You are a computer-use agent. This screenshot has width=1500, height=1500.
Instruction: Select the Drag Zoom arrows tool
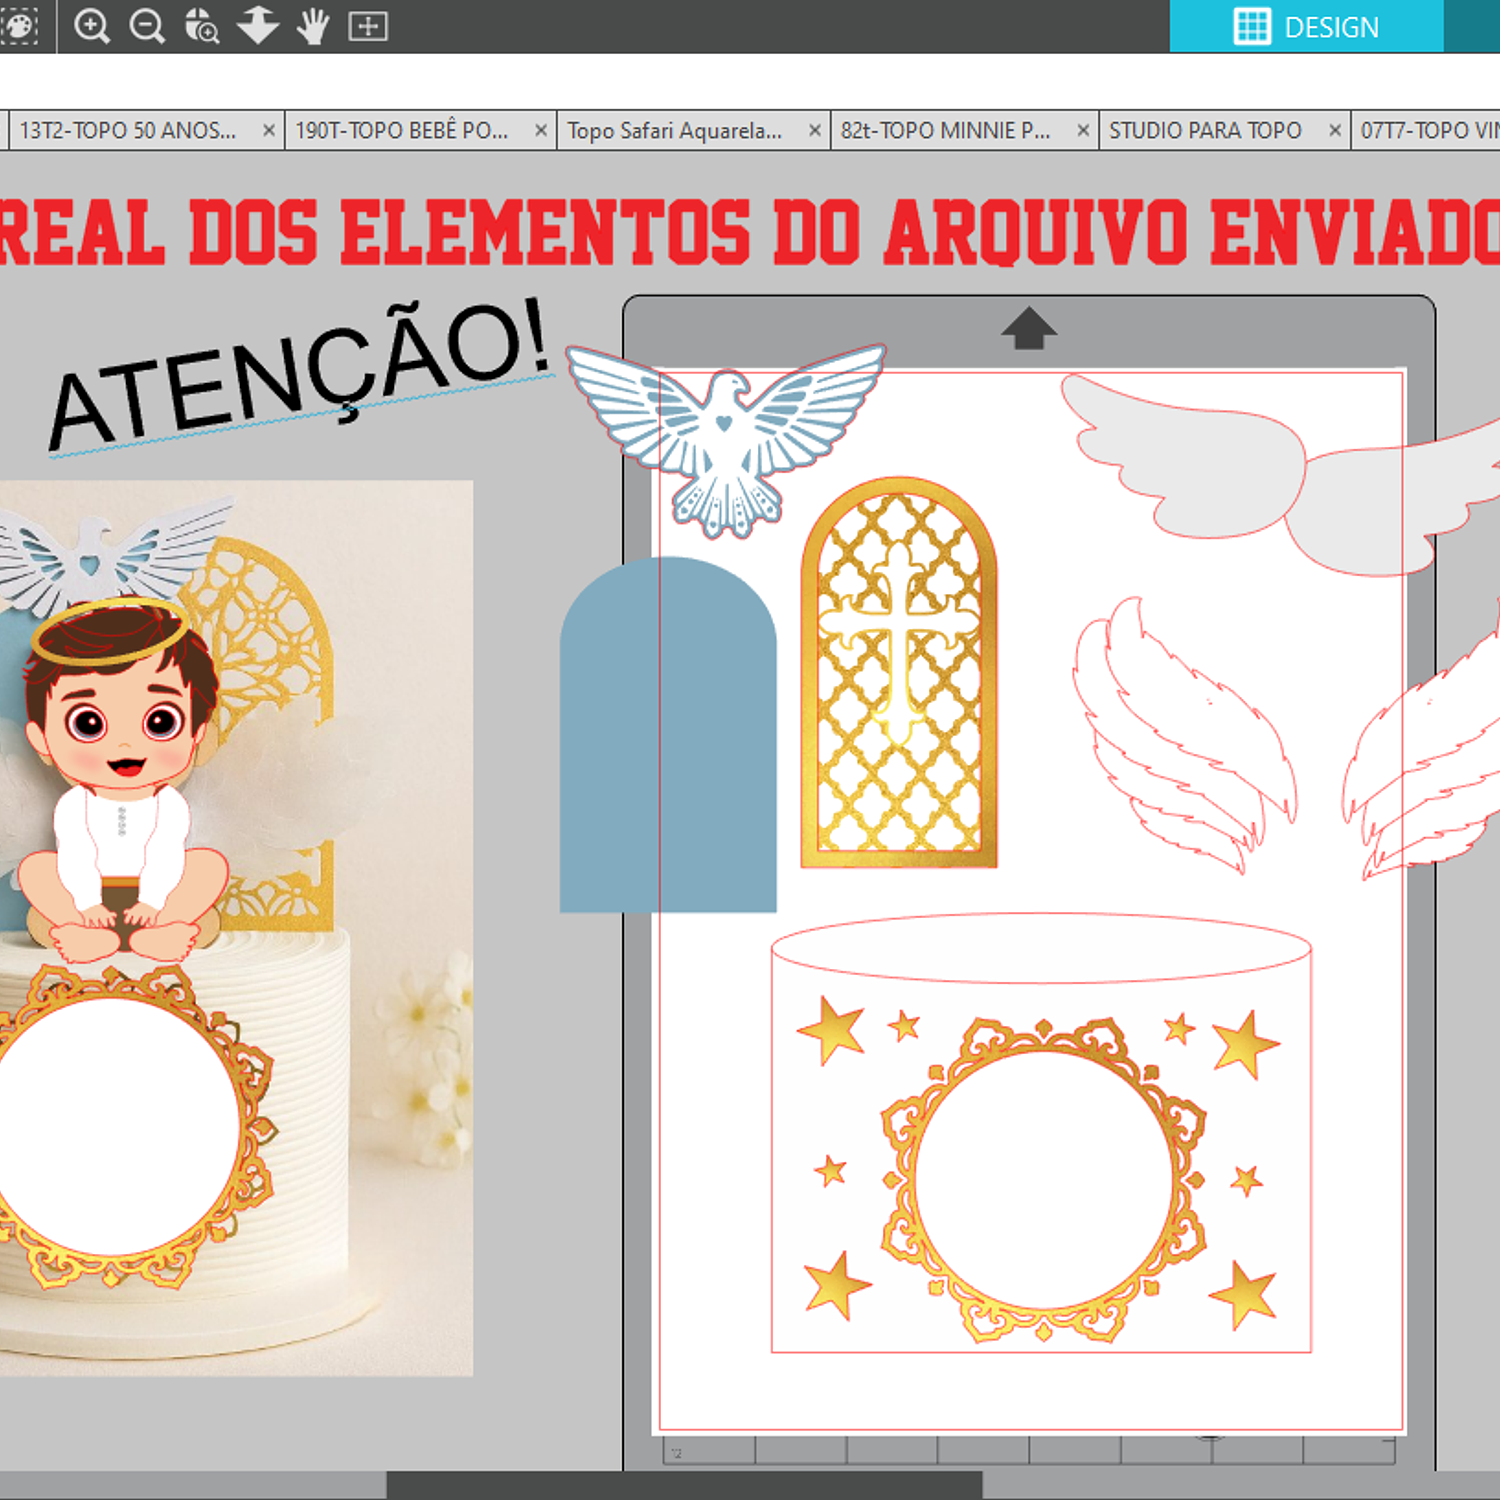(x=258, y=26)
